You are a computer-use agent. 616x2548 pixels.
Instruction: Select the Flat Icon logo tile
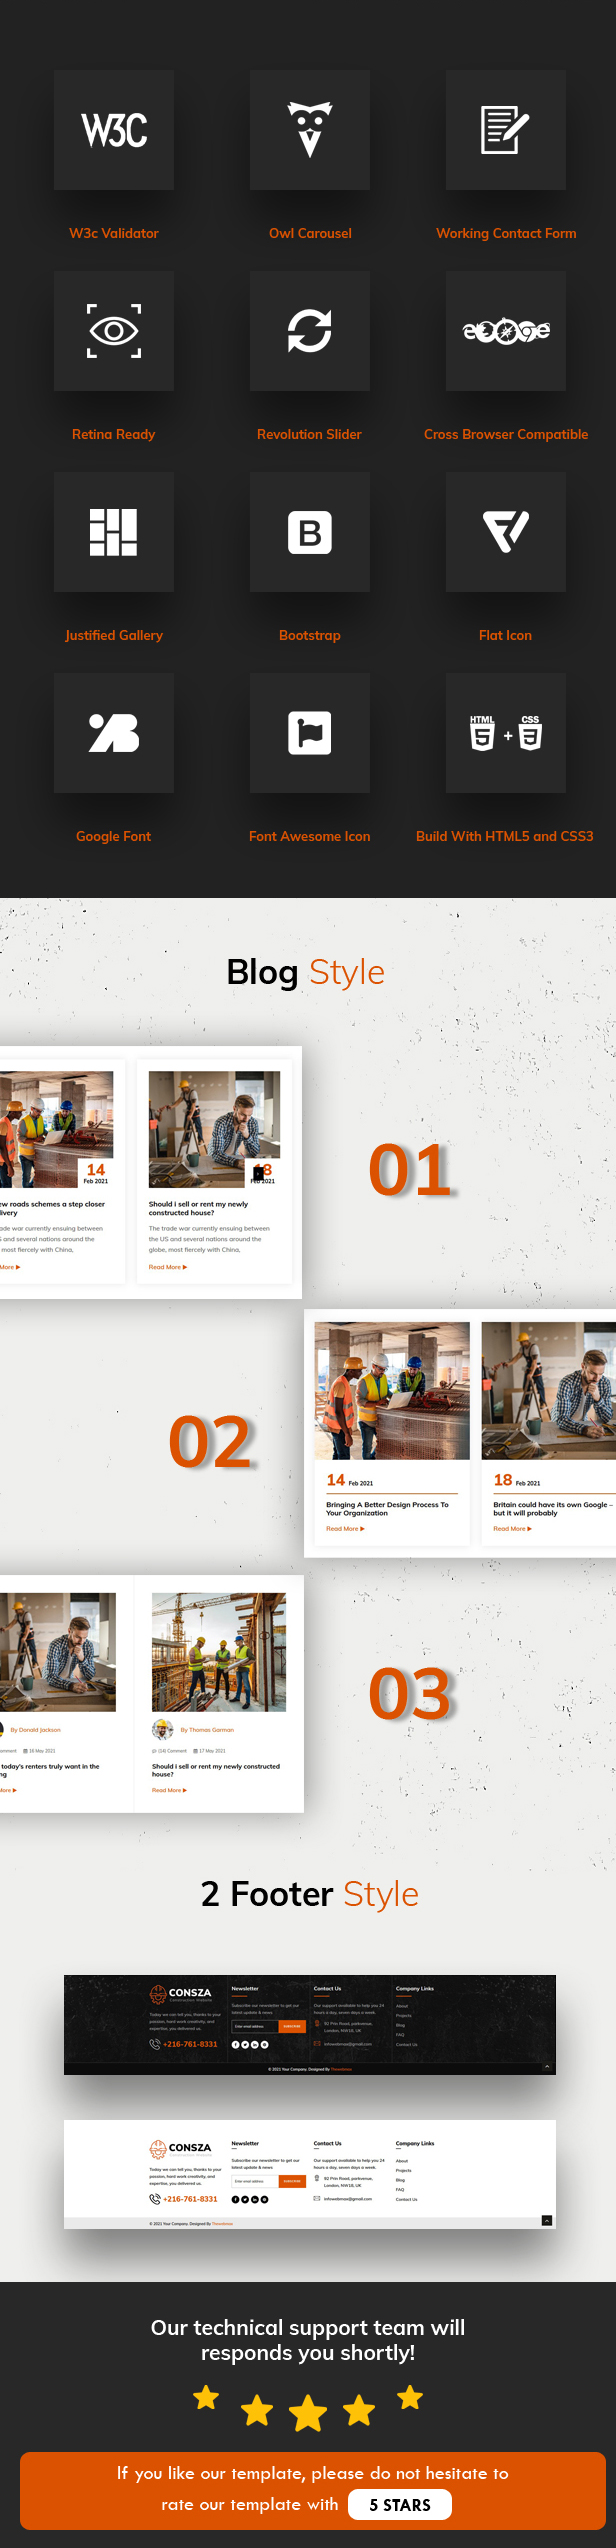pyautogui.click(x=505, y=532)
